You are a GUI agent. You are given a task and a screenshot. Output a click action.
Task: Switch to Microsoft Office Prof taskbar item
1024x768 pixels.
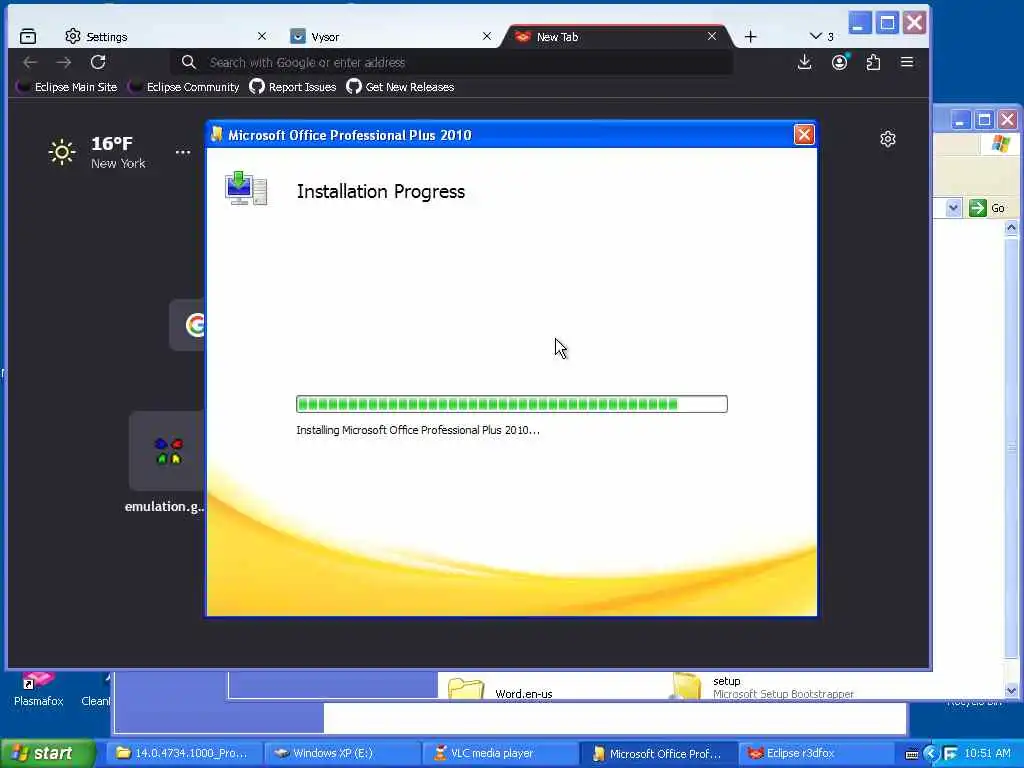click(658, 753)
